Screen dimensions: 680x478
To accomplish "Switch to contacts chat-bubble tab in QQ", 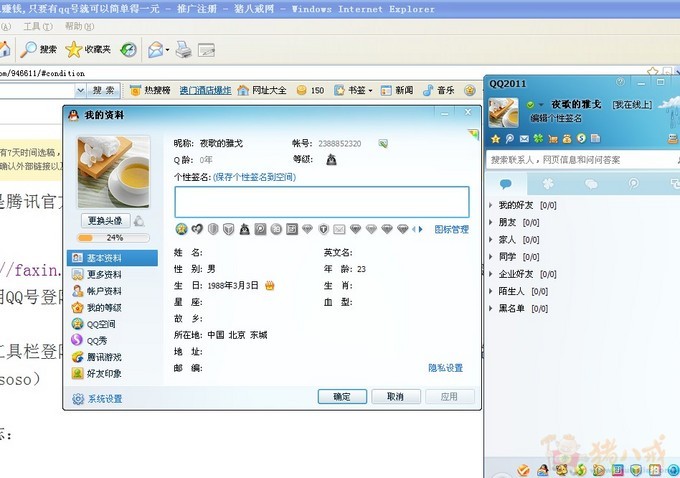I will point(506,184).
